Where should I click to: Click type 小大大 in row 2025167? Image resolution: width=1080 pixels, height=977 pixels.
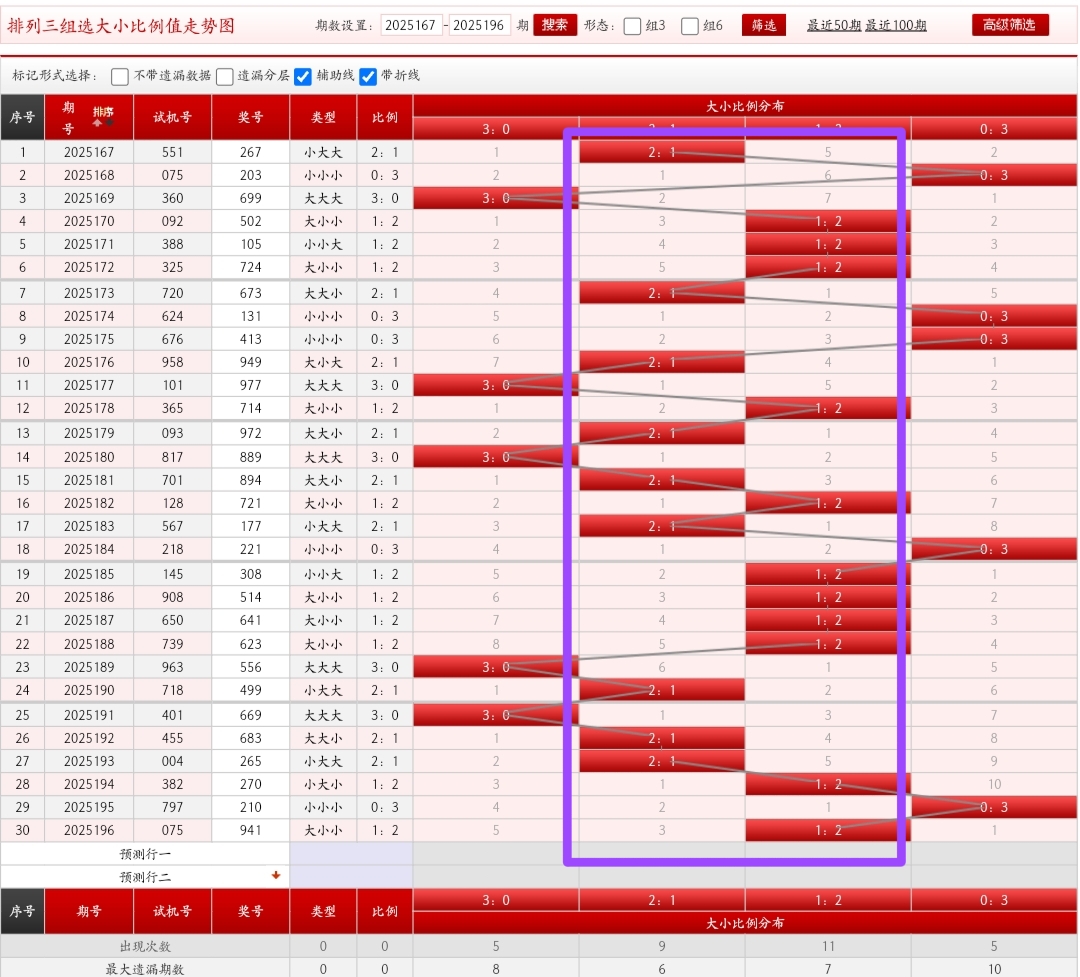(x=323, y=152)
